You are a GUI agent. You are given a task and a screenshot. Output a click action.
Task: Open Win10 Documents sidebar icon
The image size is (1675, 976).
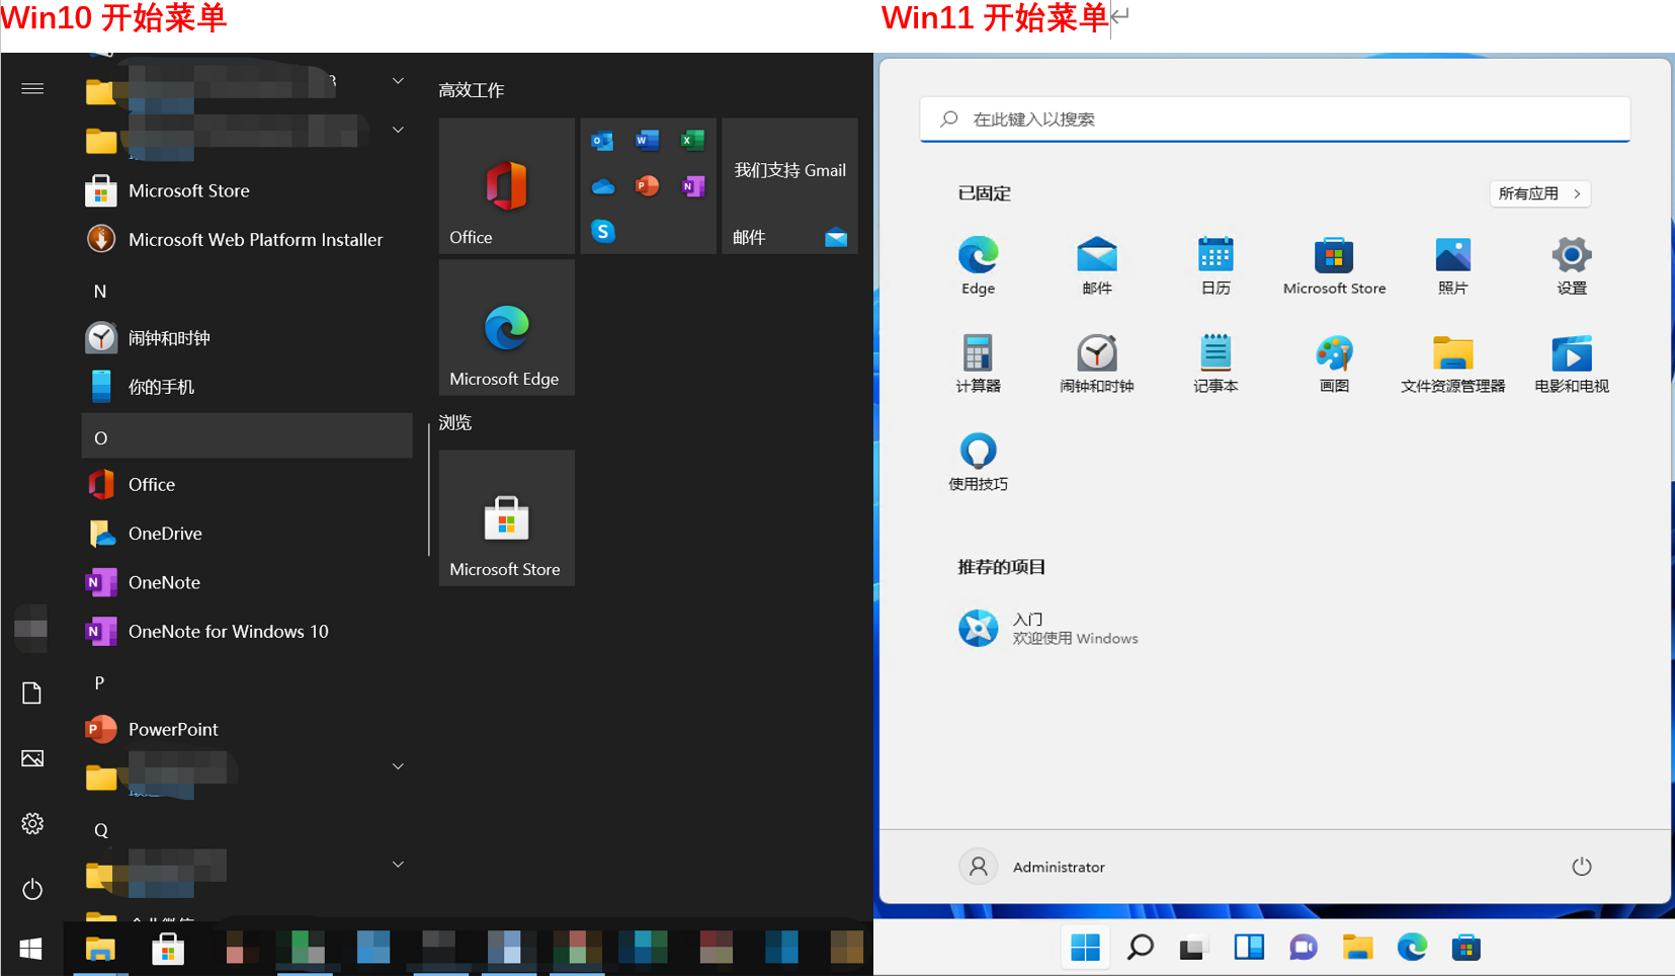tap(32, 693)
